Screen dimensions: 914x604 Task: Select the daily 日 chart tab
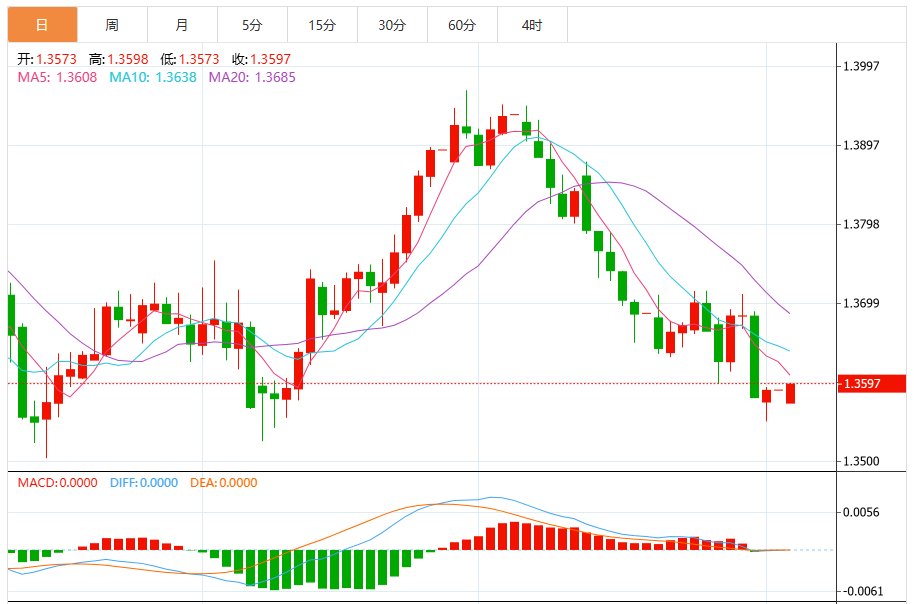point(43,25)
